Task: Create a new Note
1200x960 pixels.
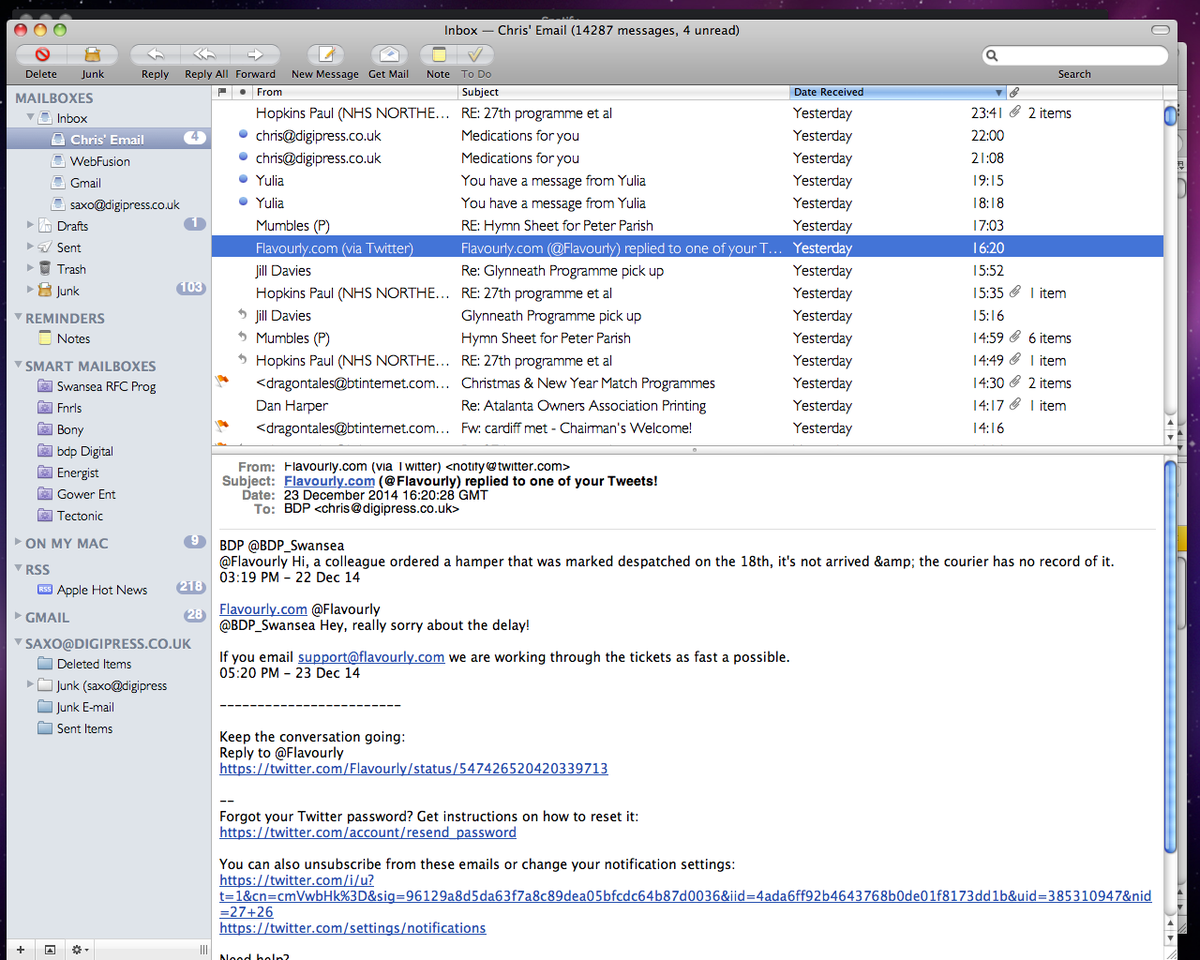Action: pyautogui.click(x=438, y=55)
